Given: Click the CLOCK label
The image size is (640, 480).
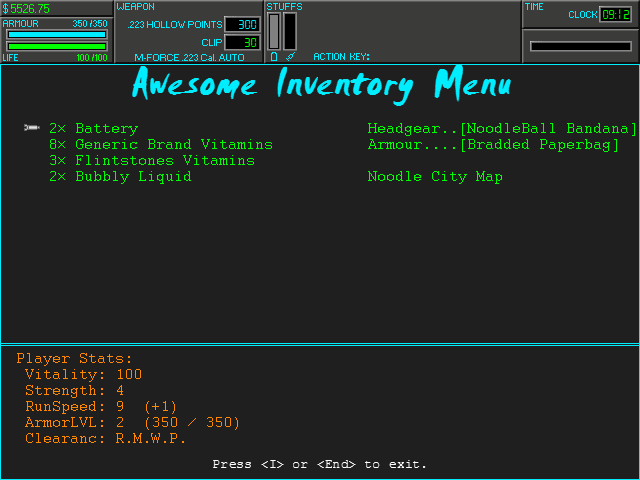Looking at the screenshot, I should click(x=583, y=15).
